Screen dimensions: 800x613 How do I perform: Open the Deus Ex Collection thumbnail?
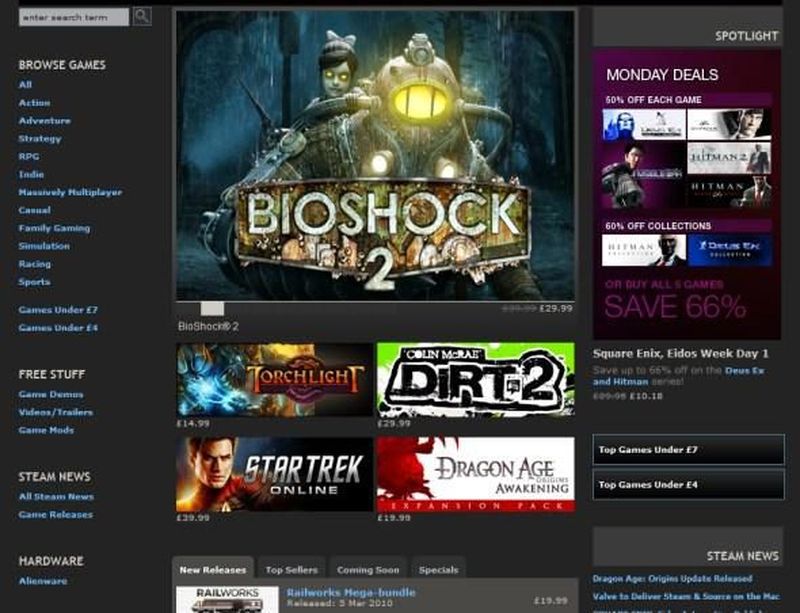coord(729,250)
